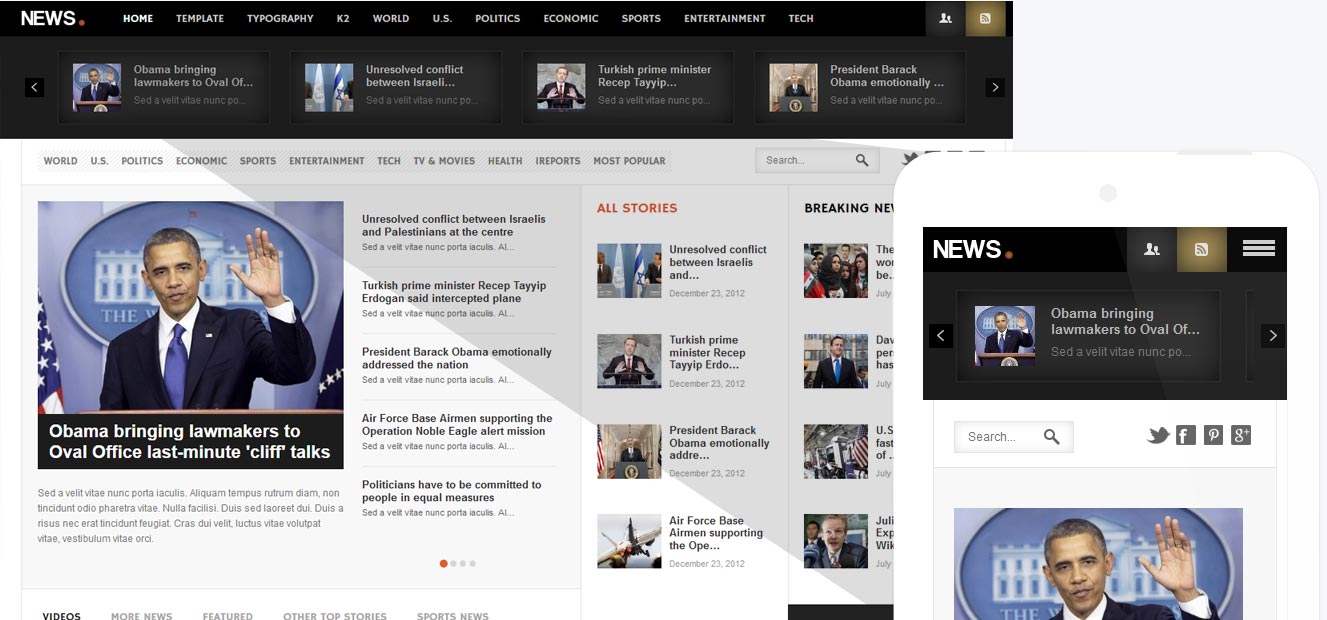Select the second slideshow pagination dot
Screen dimensions: 1327x620
(x=453, y=563)
